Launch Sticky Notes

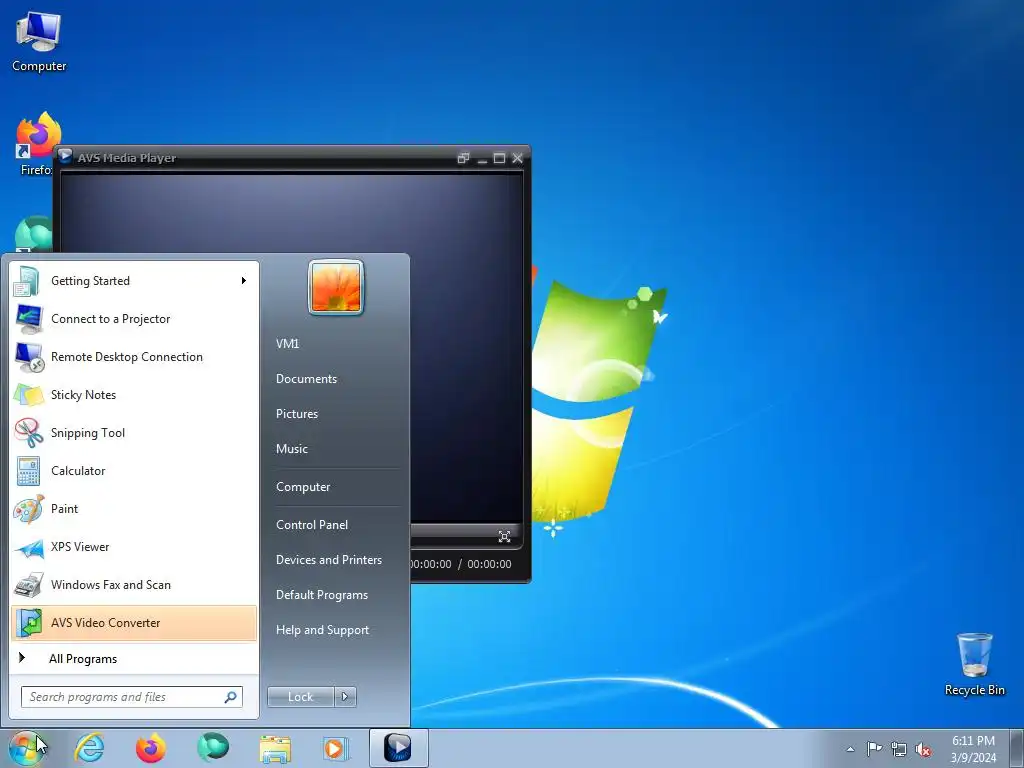(134, 394)
